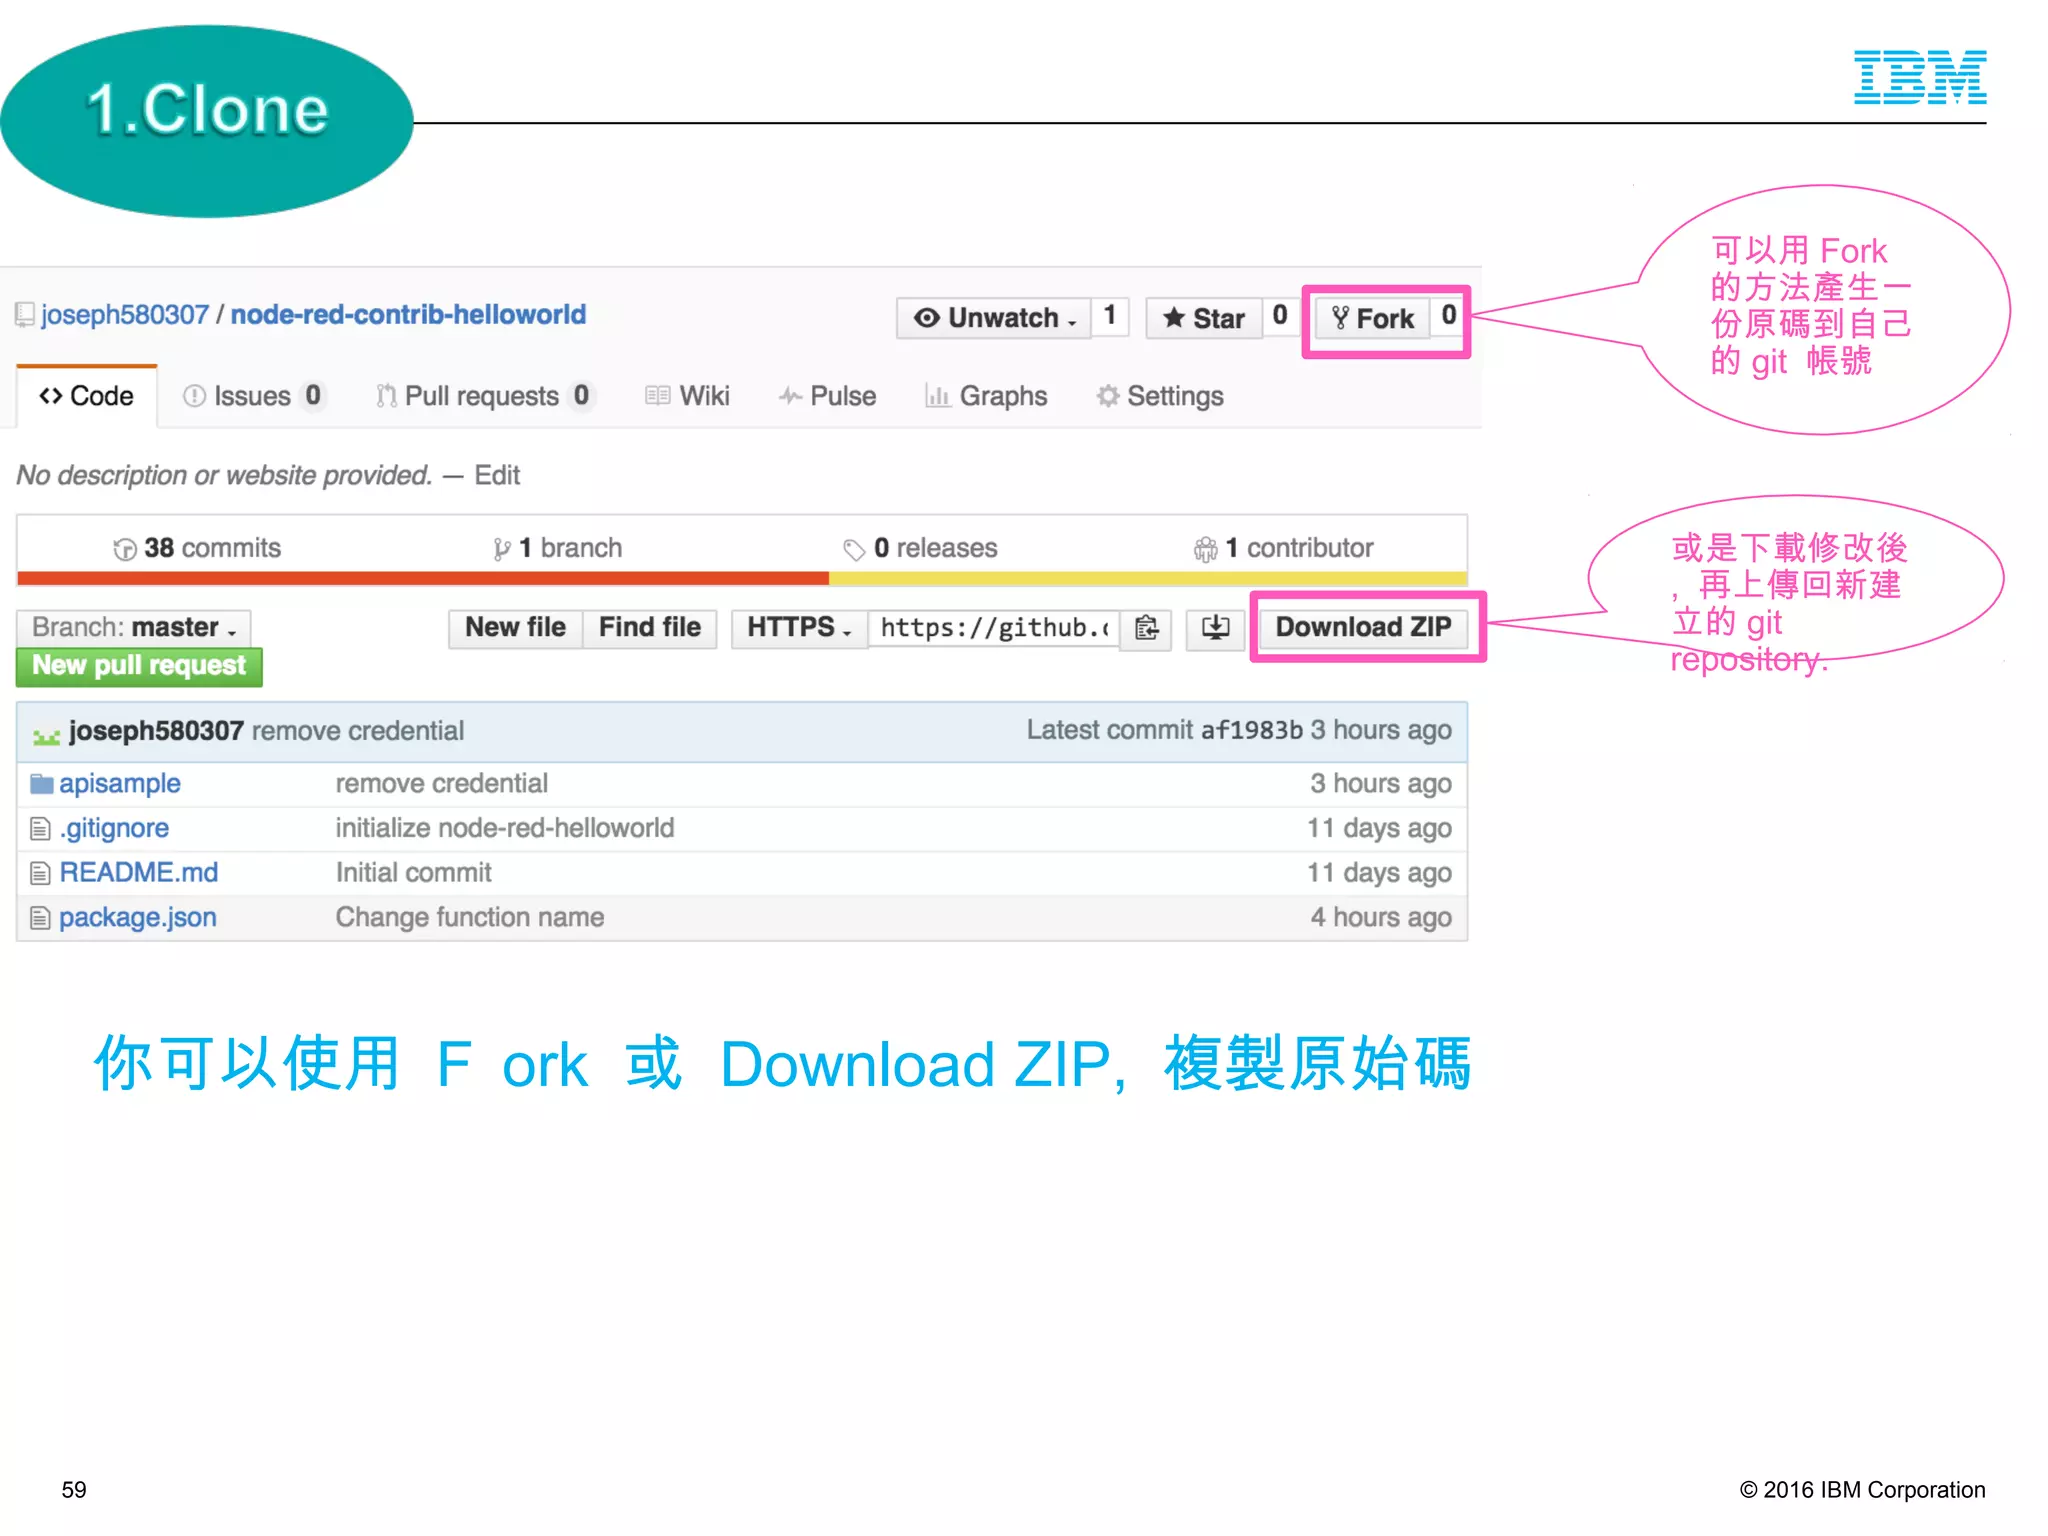Viewport: 2048px width, 1536px height.
Task: Open 'Change function name' commit message
Action: (470, 918)
